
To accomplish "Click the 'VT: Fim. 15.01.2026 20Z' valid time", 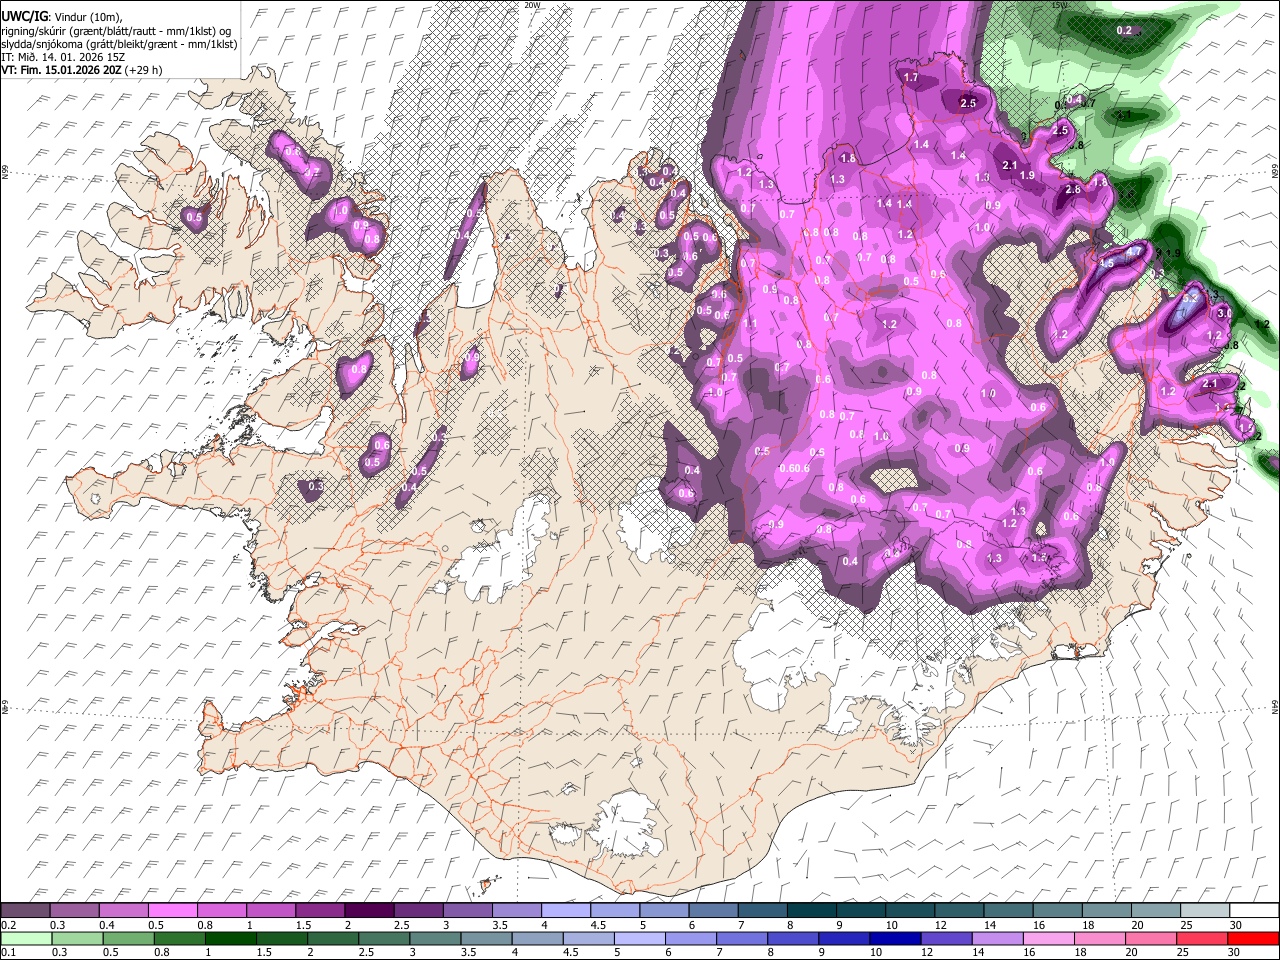I will [x=61, y=70].
